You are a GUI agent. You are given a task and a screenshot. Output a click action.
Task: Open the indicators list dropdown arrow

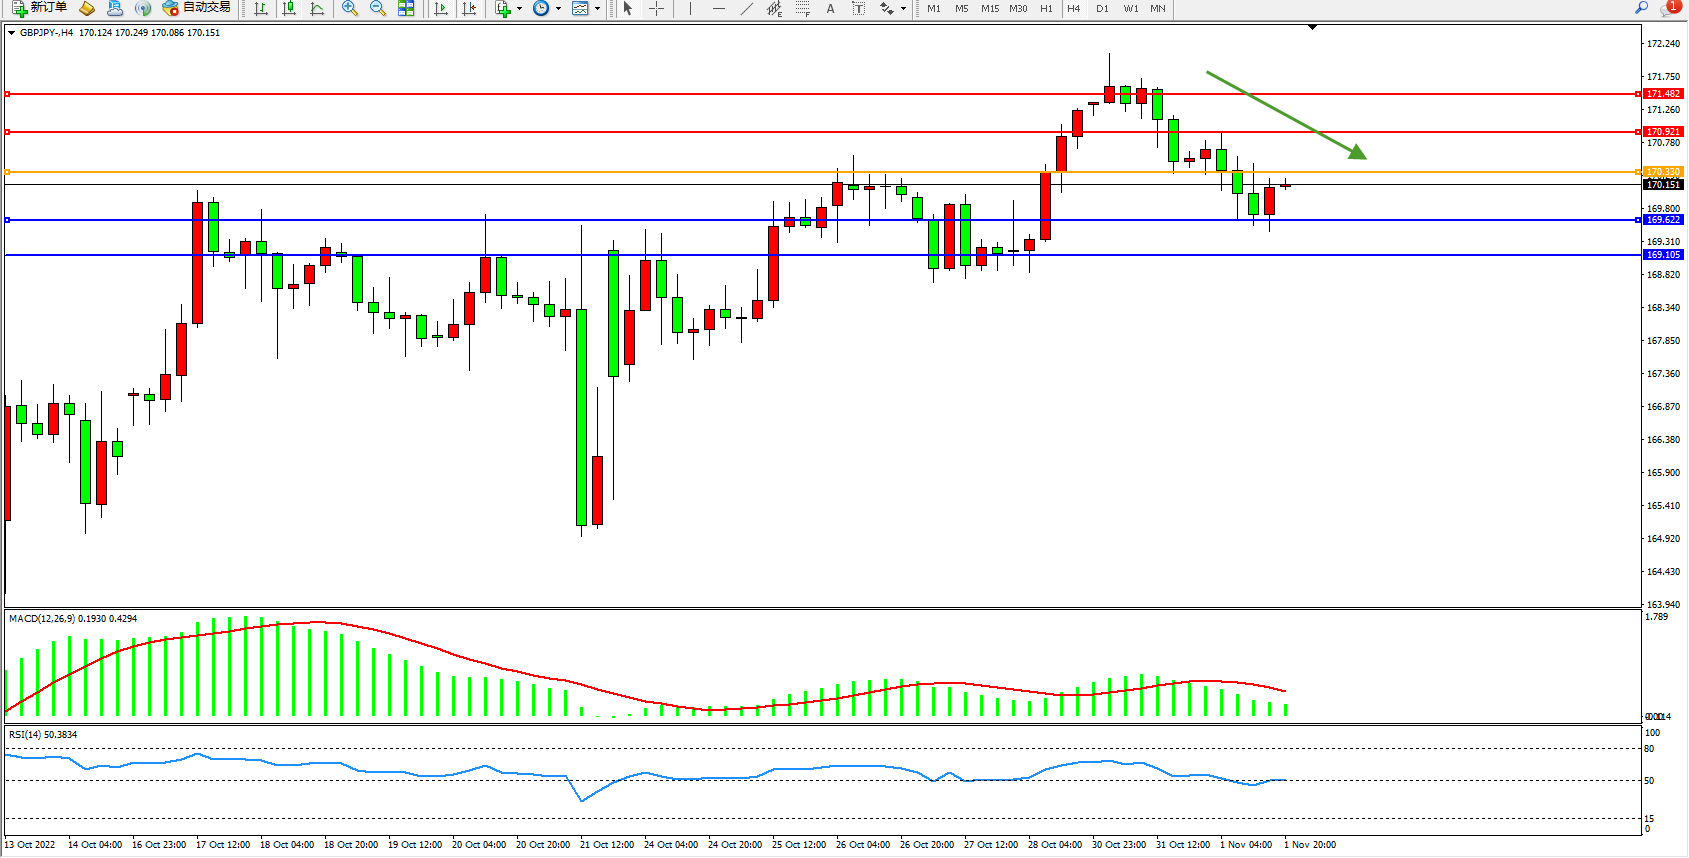click(x=519, y=8)
